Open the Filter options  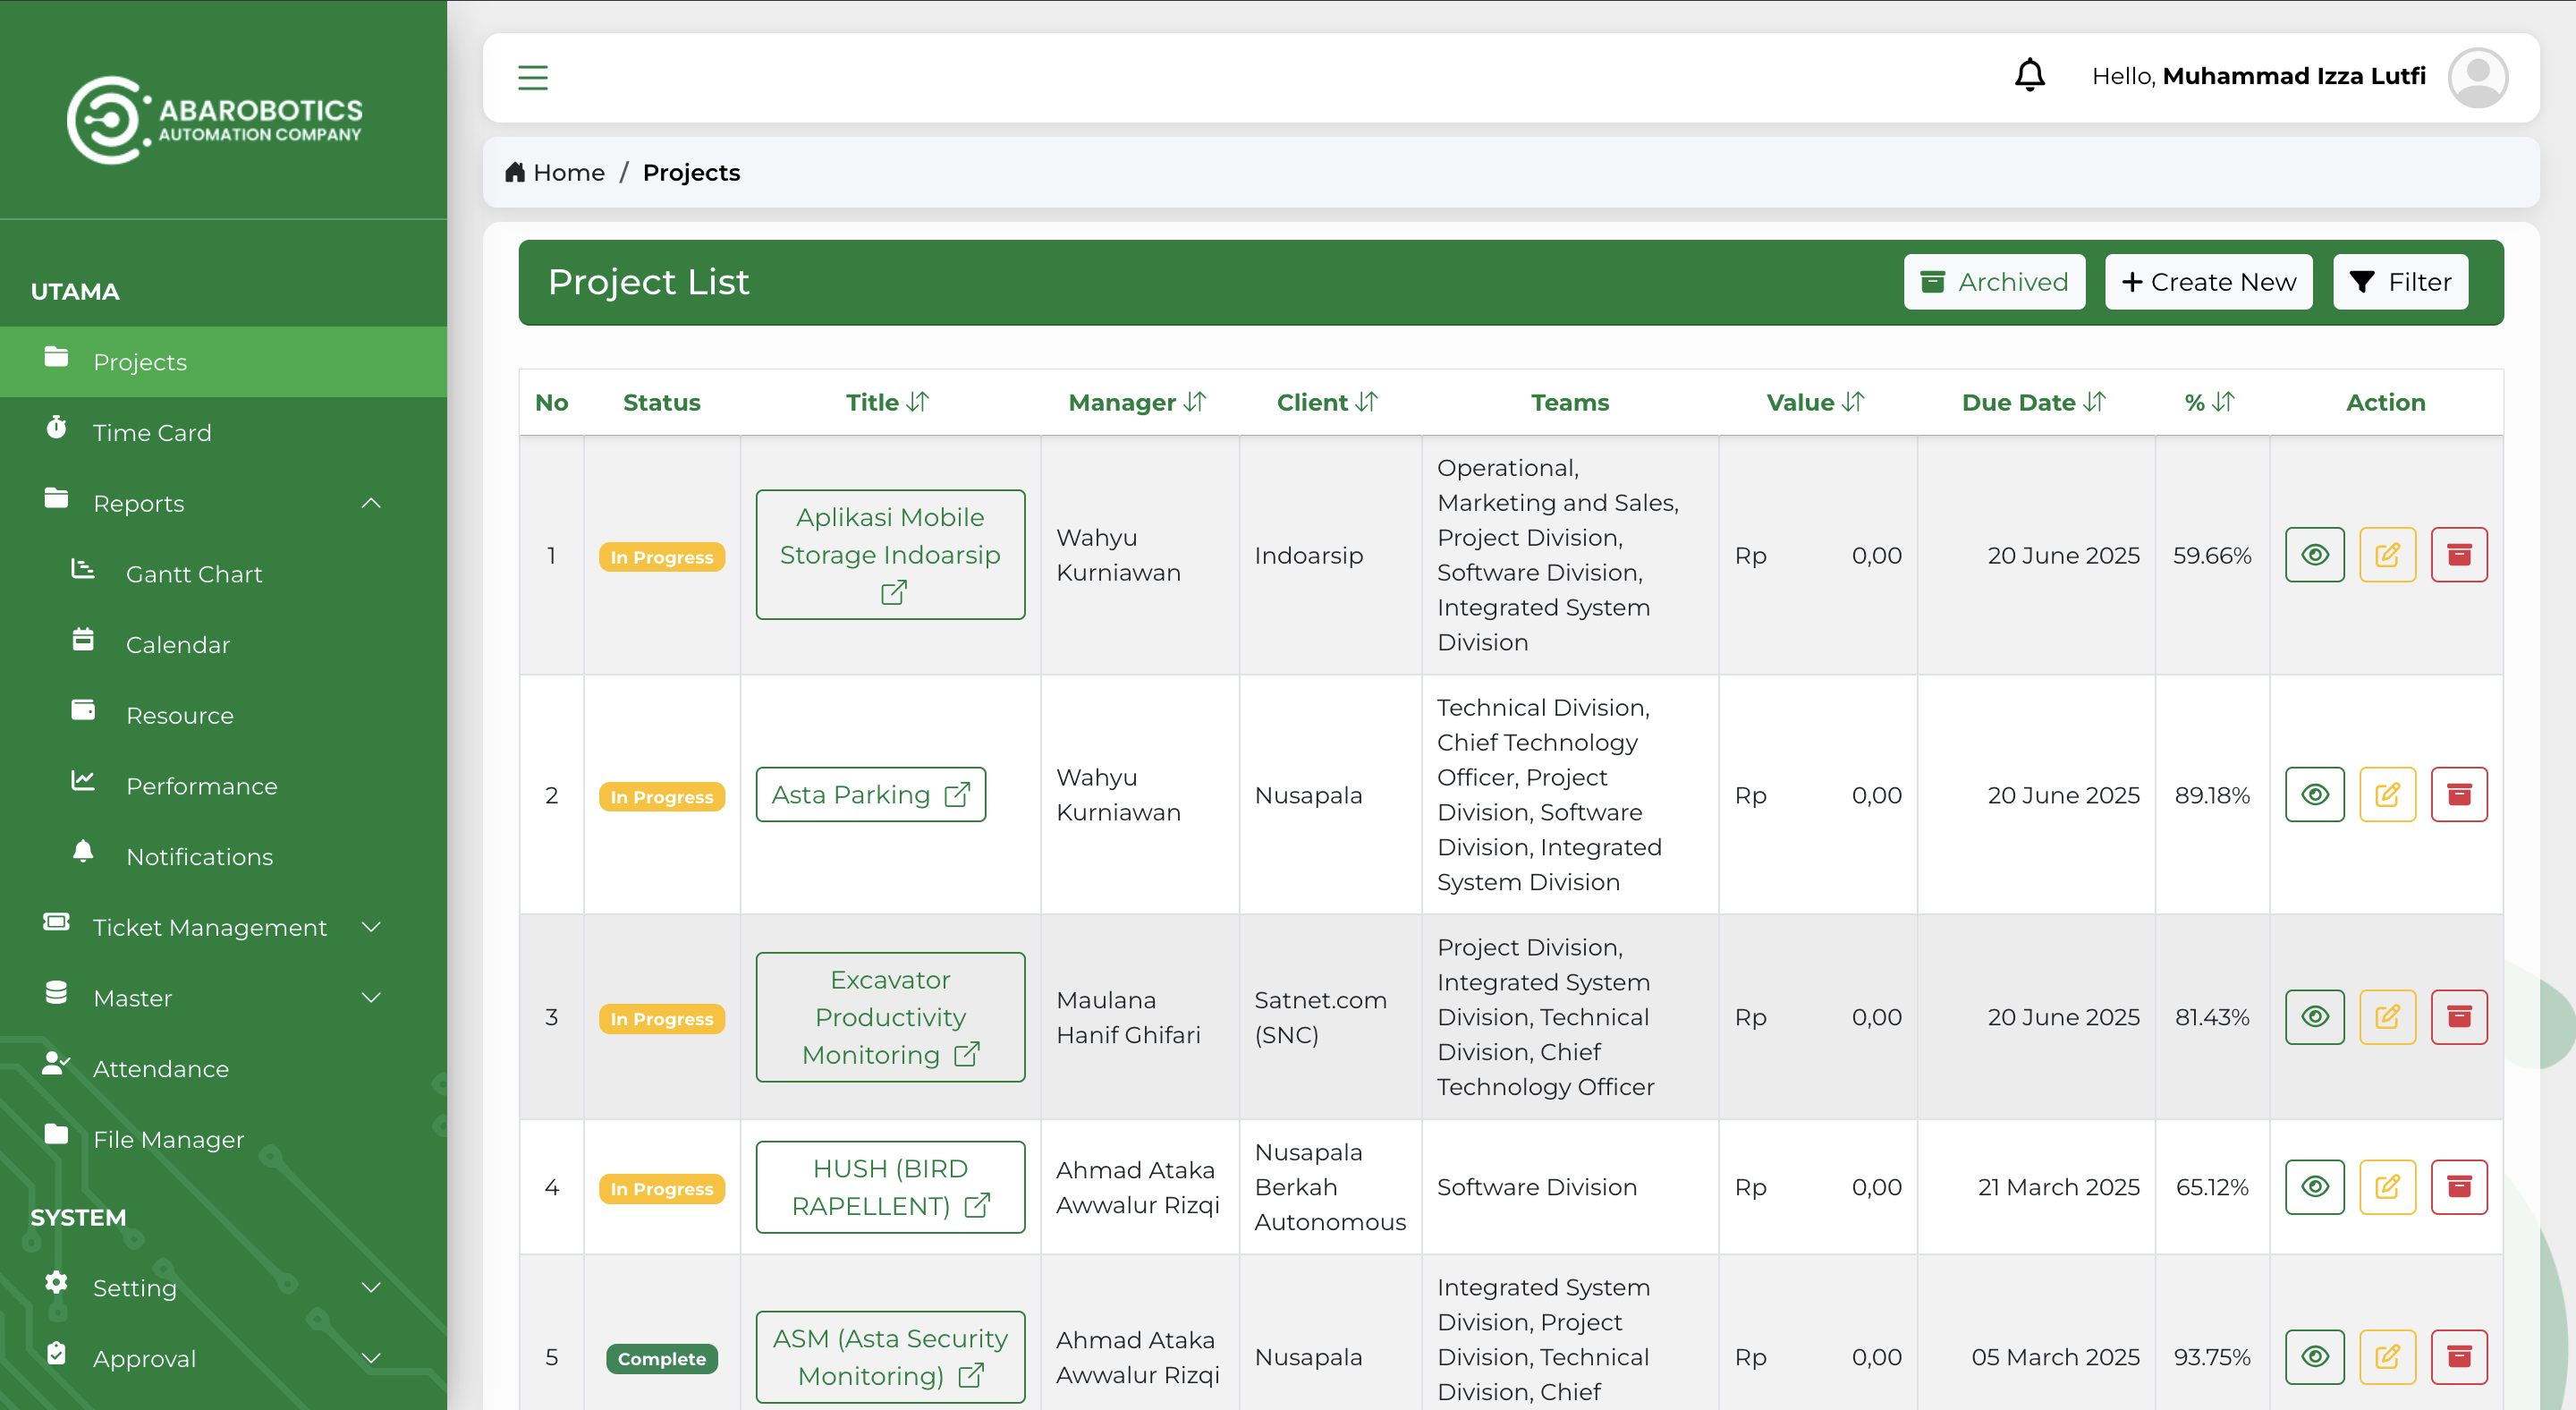2400,282
